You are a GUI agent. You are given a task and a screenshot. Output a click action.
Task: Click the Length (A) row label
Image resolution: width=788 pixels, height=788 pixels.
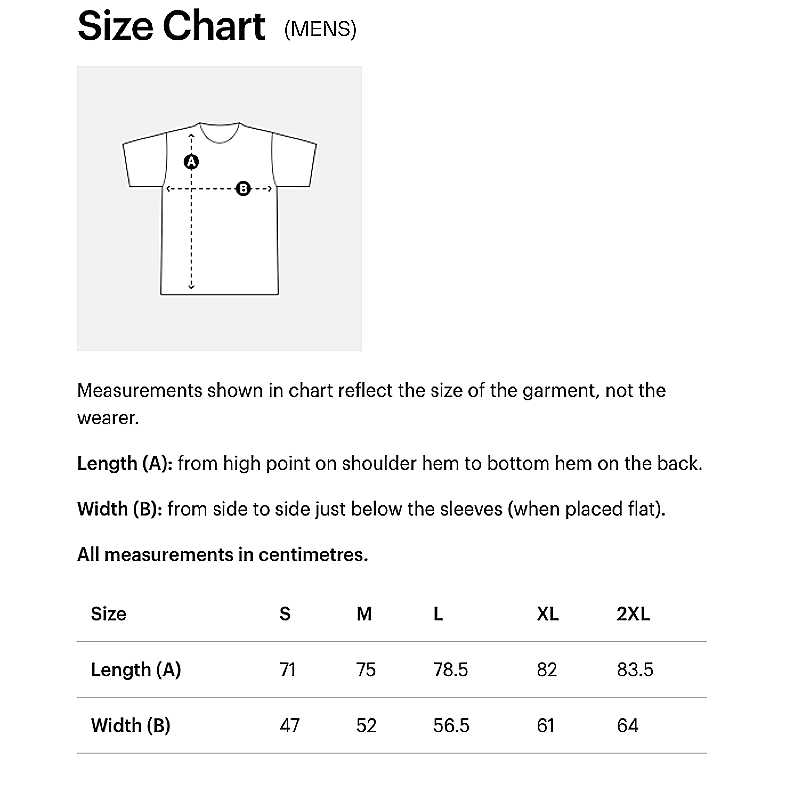tap(136, 669)
